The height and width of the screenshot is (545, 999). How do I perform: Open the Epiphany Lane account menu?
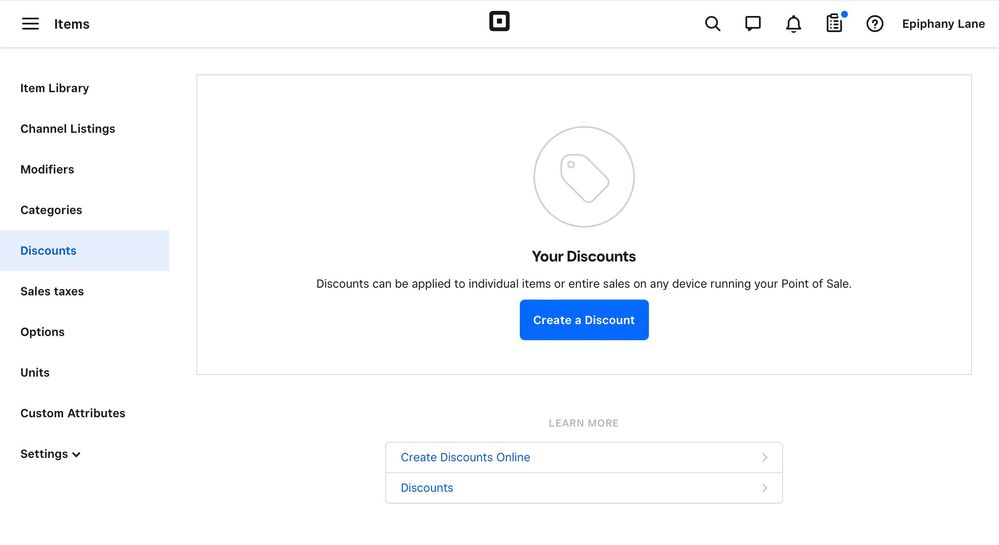click(x=943, y=24)
